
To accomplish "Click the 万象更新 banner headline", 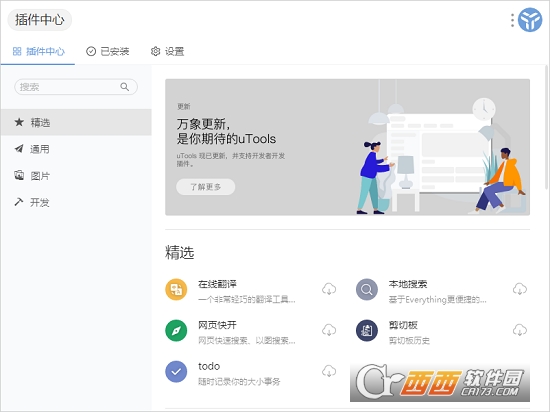I will (226, 131).
